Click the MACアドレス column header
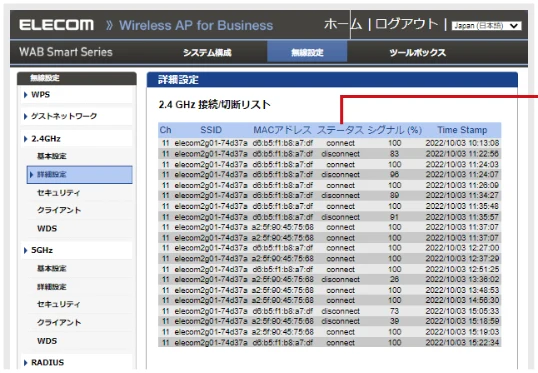 click(282, 130)
